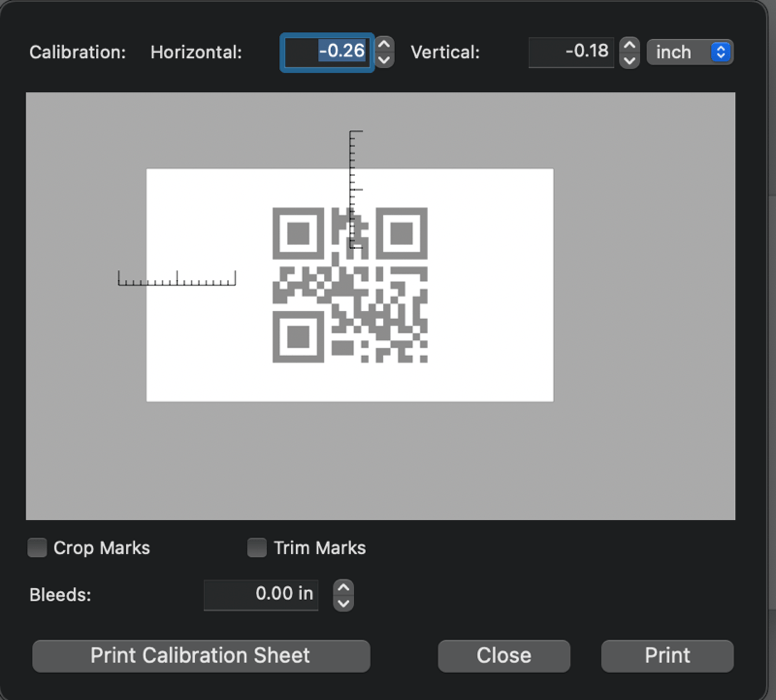
Task: Click the Close button
Action: click(504, 656)
